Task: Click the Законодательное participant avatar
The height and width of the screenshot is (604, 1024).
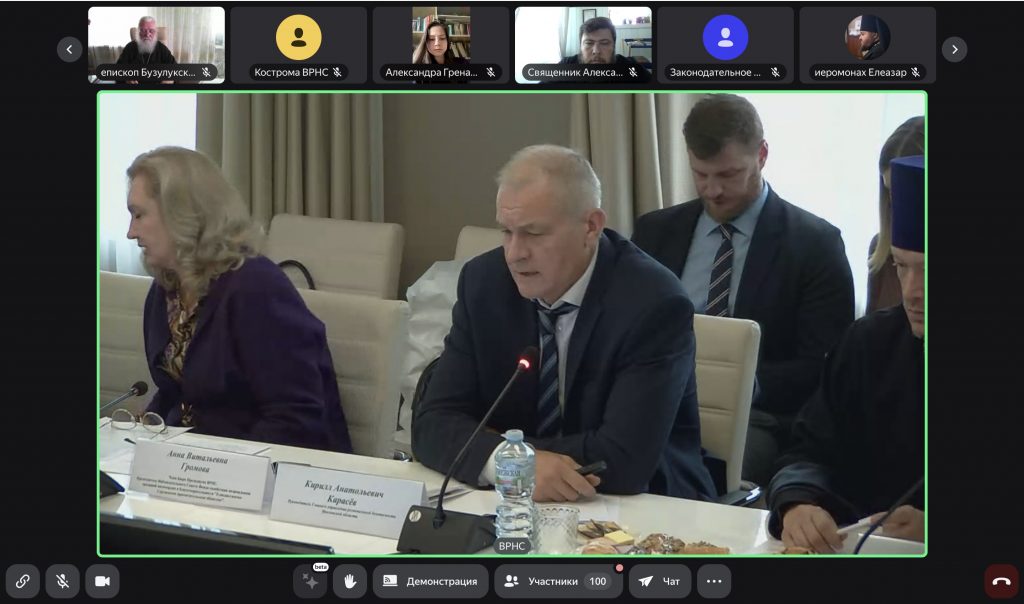Action: (x=725, y=38)
